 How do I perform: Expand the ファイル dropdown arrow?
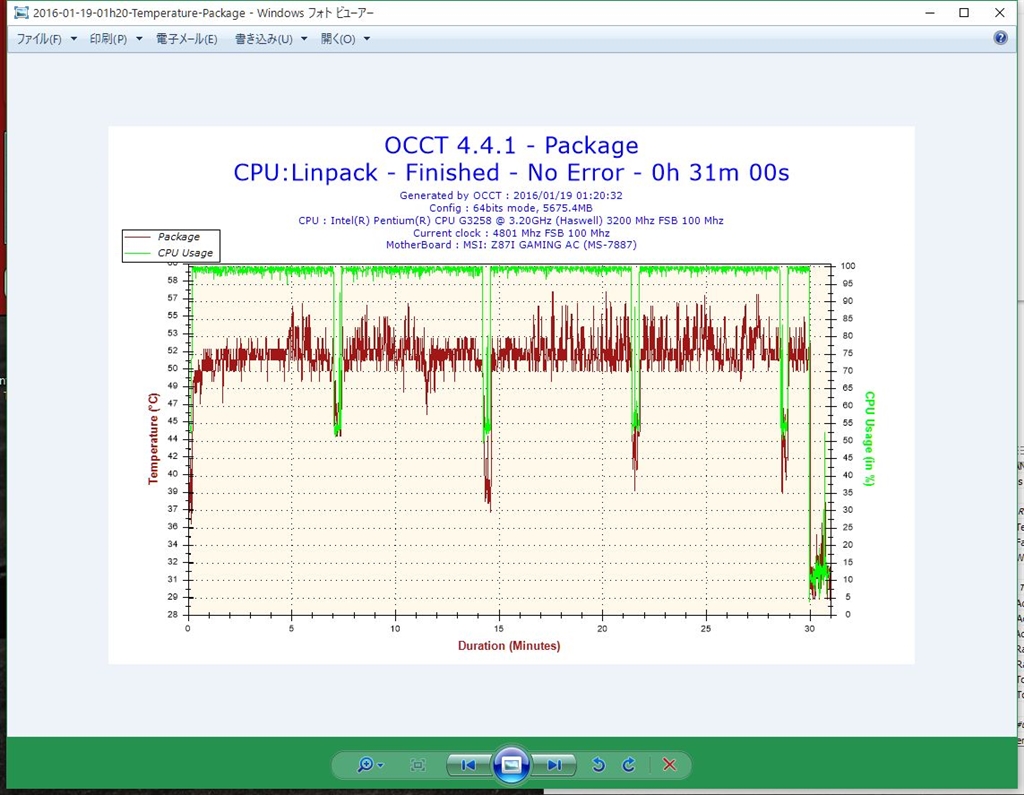point(74,39)
